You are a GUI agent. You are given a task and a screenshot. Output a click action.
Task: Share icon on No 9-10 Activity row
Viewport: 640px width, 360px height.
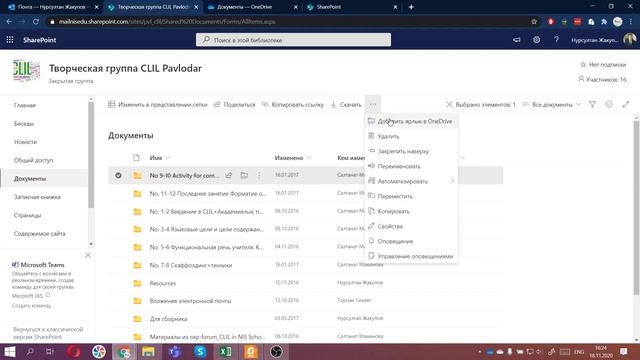click(229, 175)
